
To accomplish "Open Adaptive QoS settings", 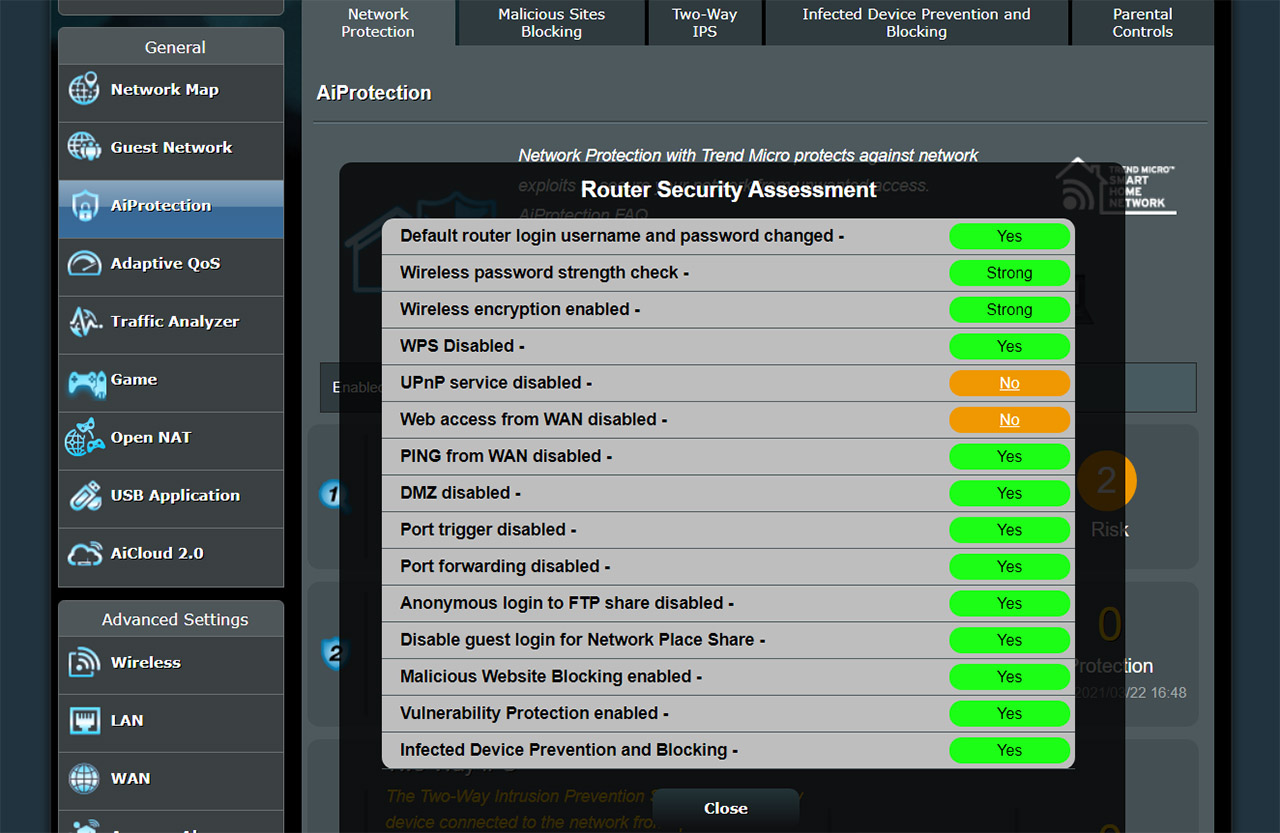I will [171, 267].
